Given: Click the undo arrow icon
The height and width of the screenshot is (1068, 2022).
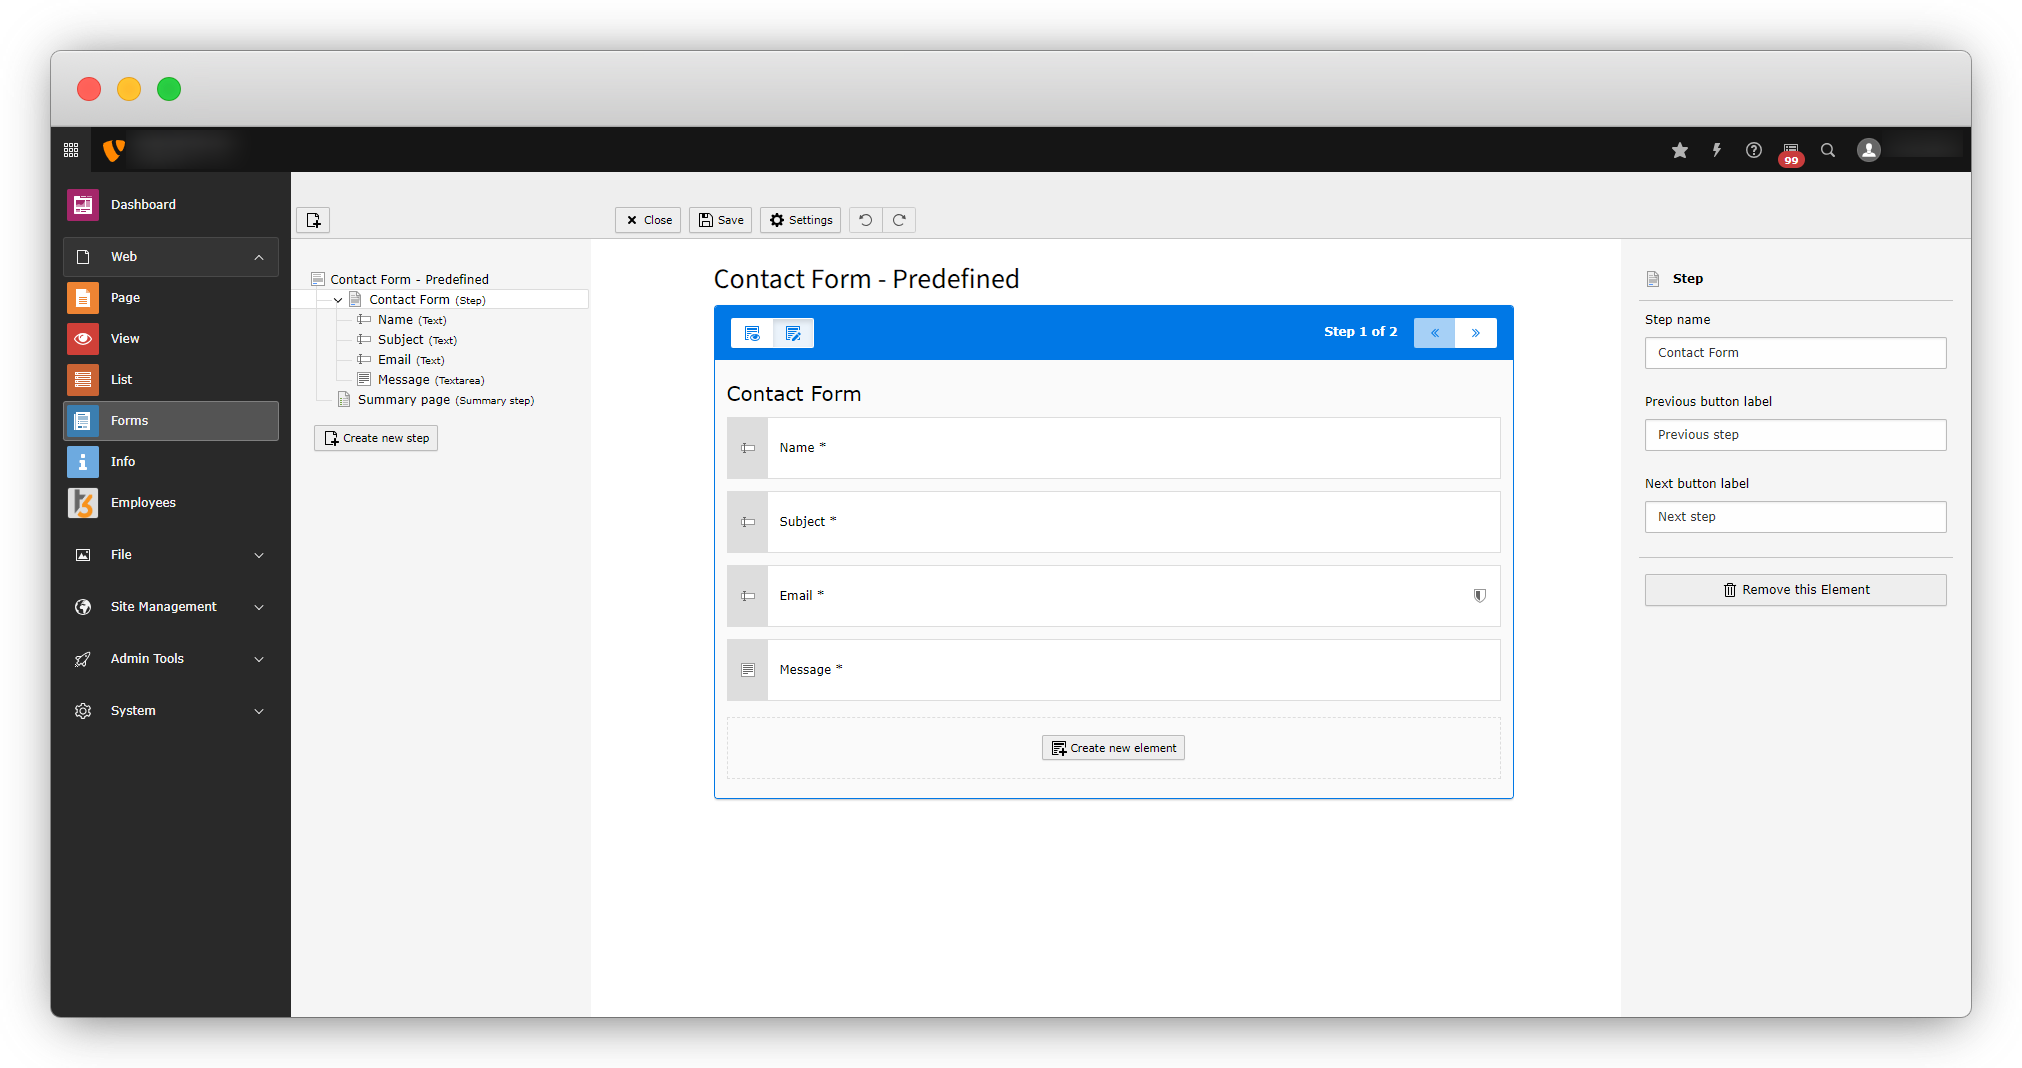Looking at the screenshot, I should click(866, 220).
